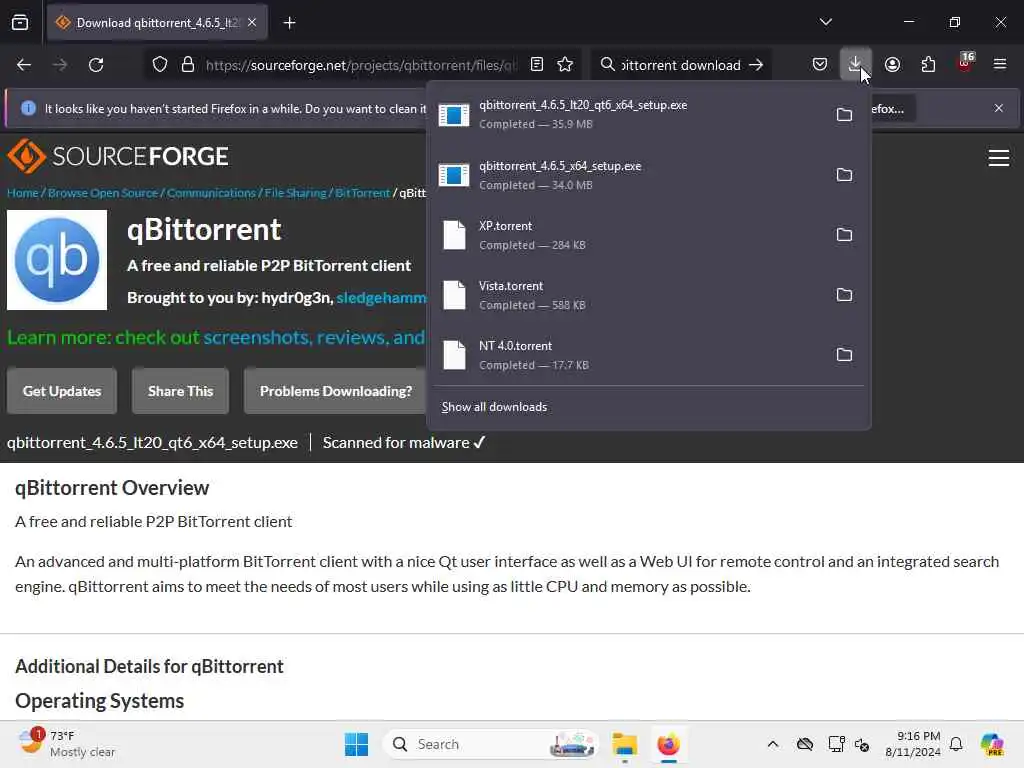Follow the Browse Open Source breadcrumb link
The image size is (1024, 768).
pyautogui.click(x=103, y=193)
